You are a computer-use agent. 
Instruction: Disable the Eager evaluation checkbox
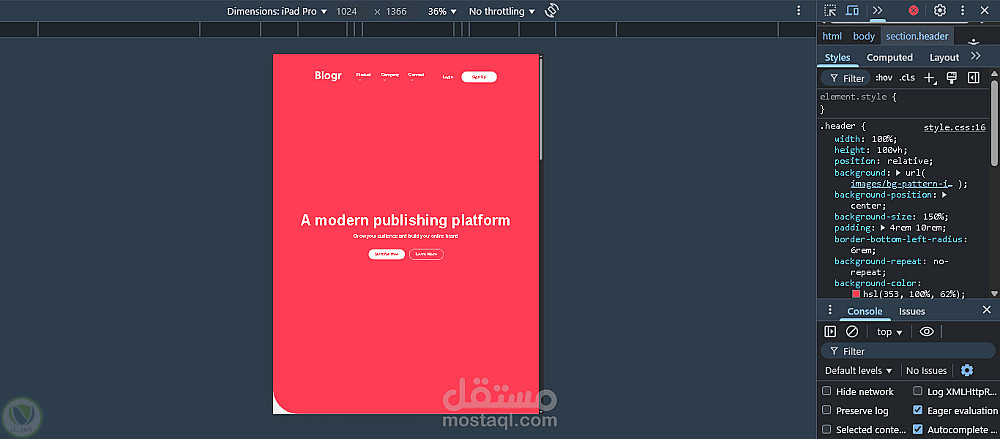tap(918, 410)
